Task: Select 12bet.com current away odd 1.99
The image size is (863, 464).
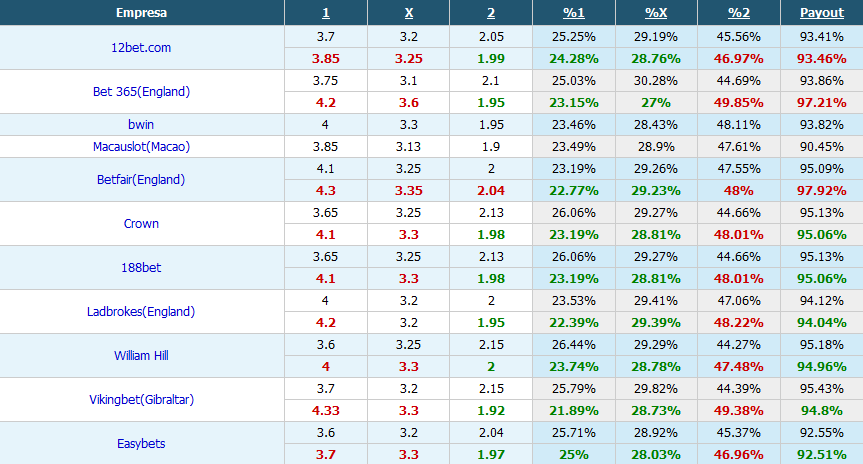Action: 491,59
